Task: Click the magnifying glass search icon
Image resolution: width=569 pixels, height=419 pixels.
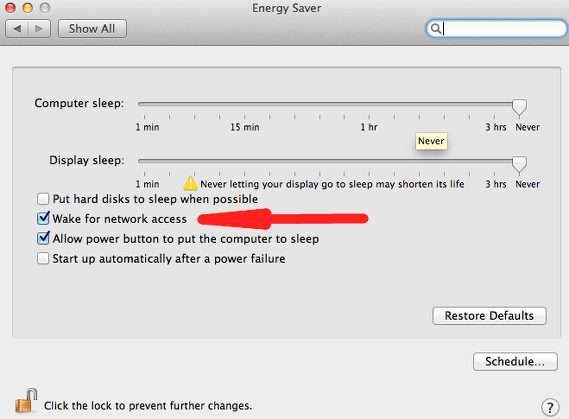Action: [435, 28]
